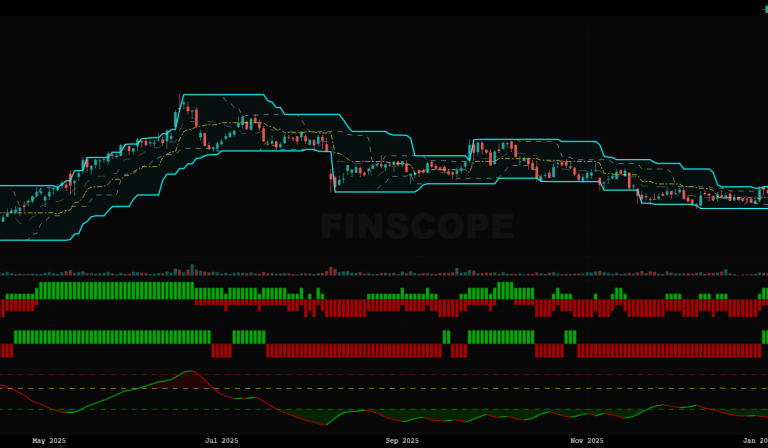Click the candlestick legend marker in top-right corner
768x448 pixels.
pos(765,8)
